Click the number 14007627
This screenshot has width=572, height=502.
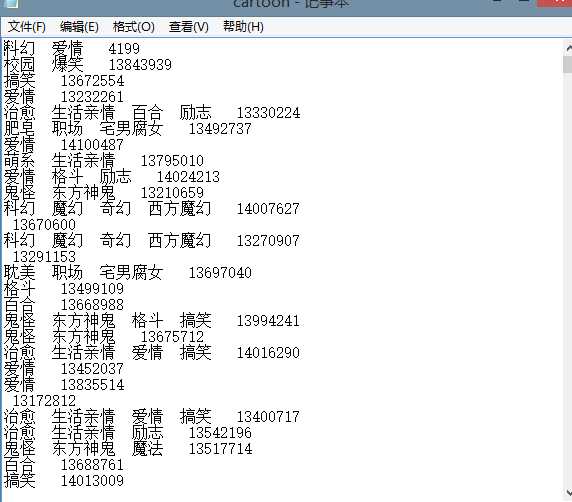[268, 209]
